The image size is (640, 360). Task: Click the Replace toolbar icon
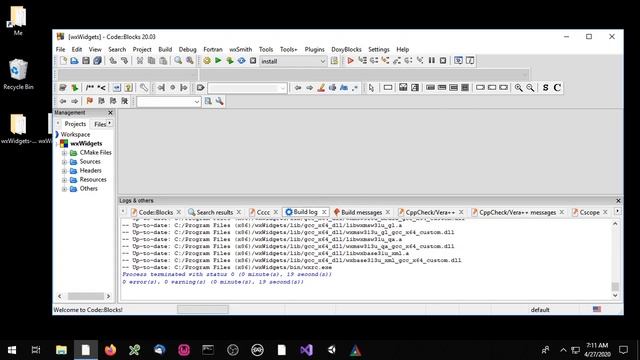click(190, 61)
